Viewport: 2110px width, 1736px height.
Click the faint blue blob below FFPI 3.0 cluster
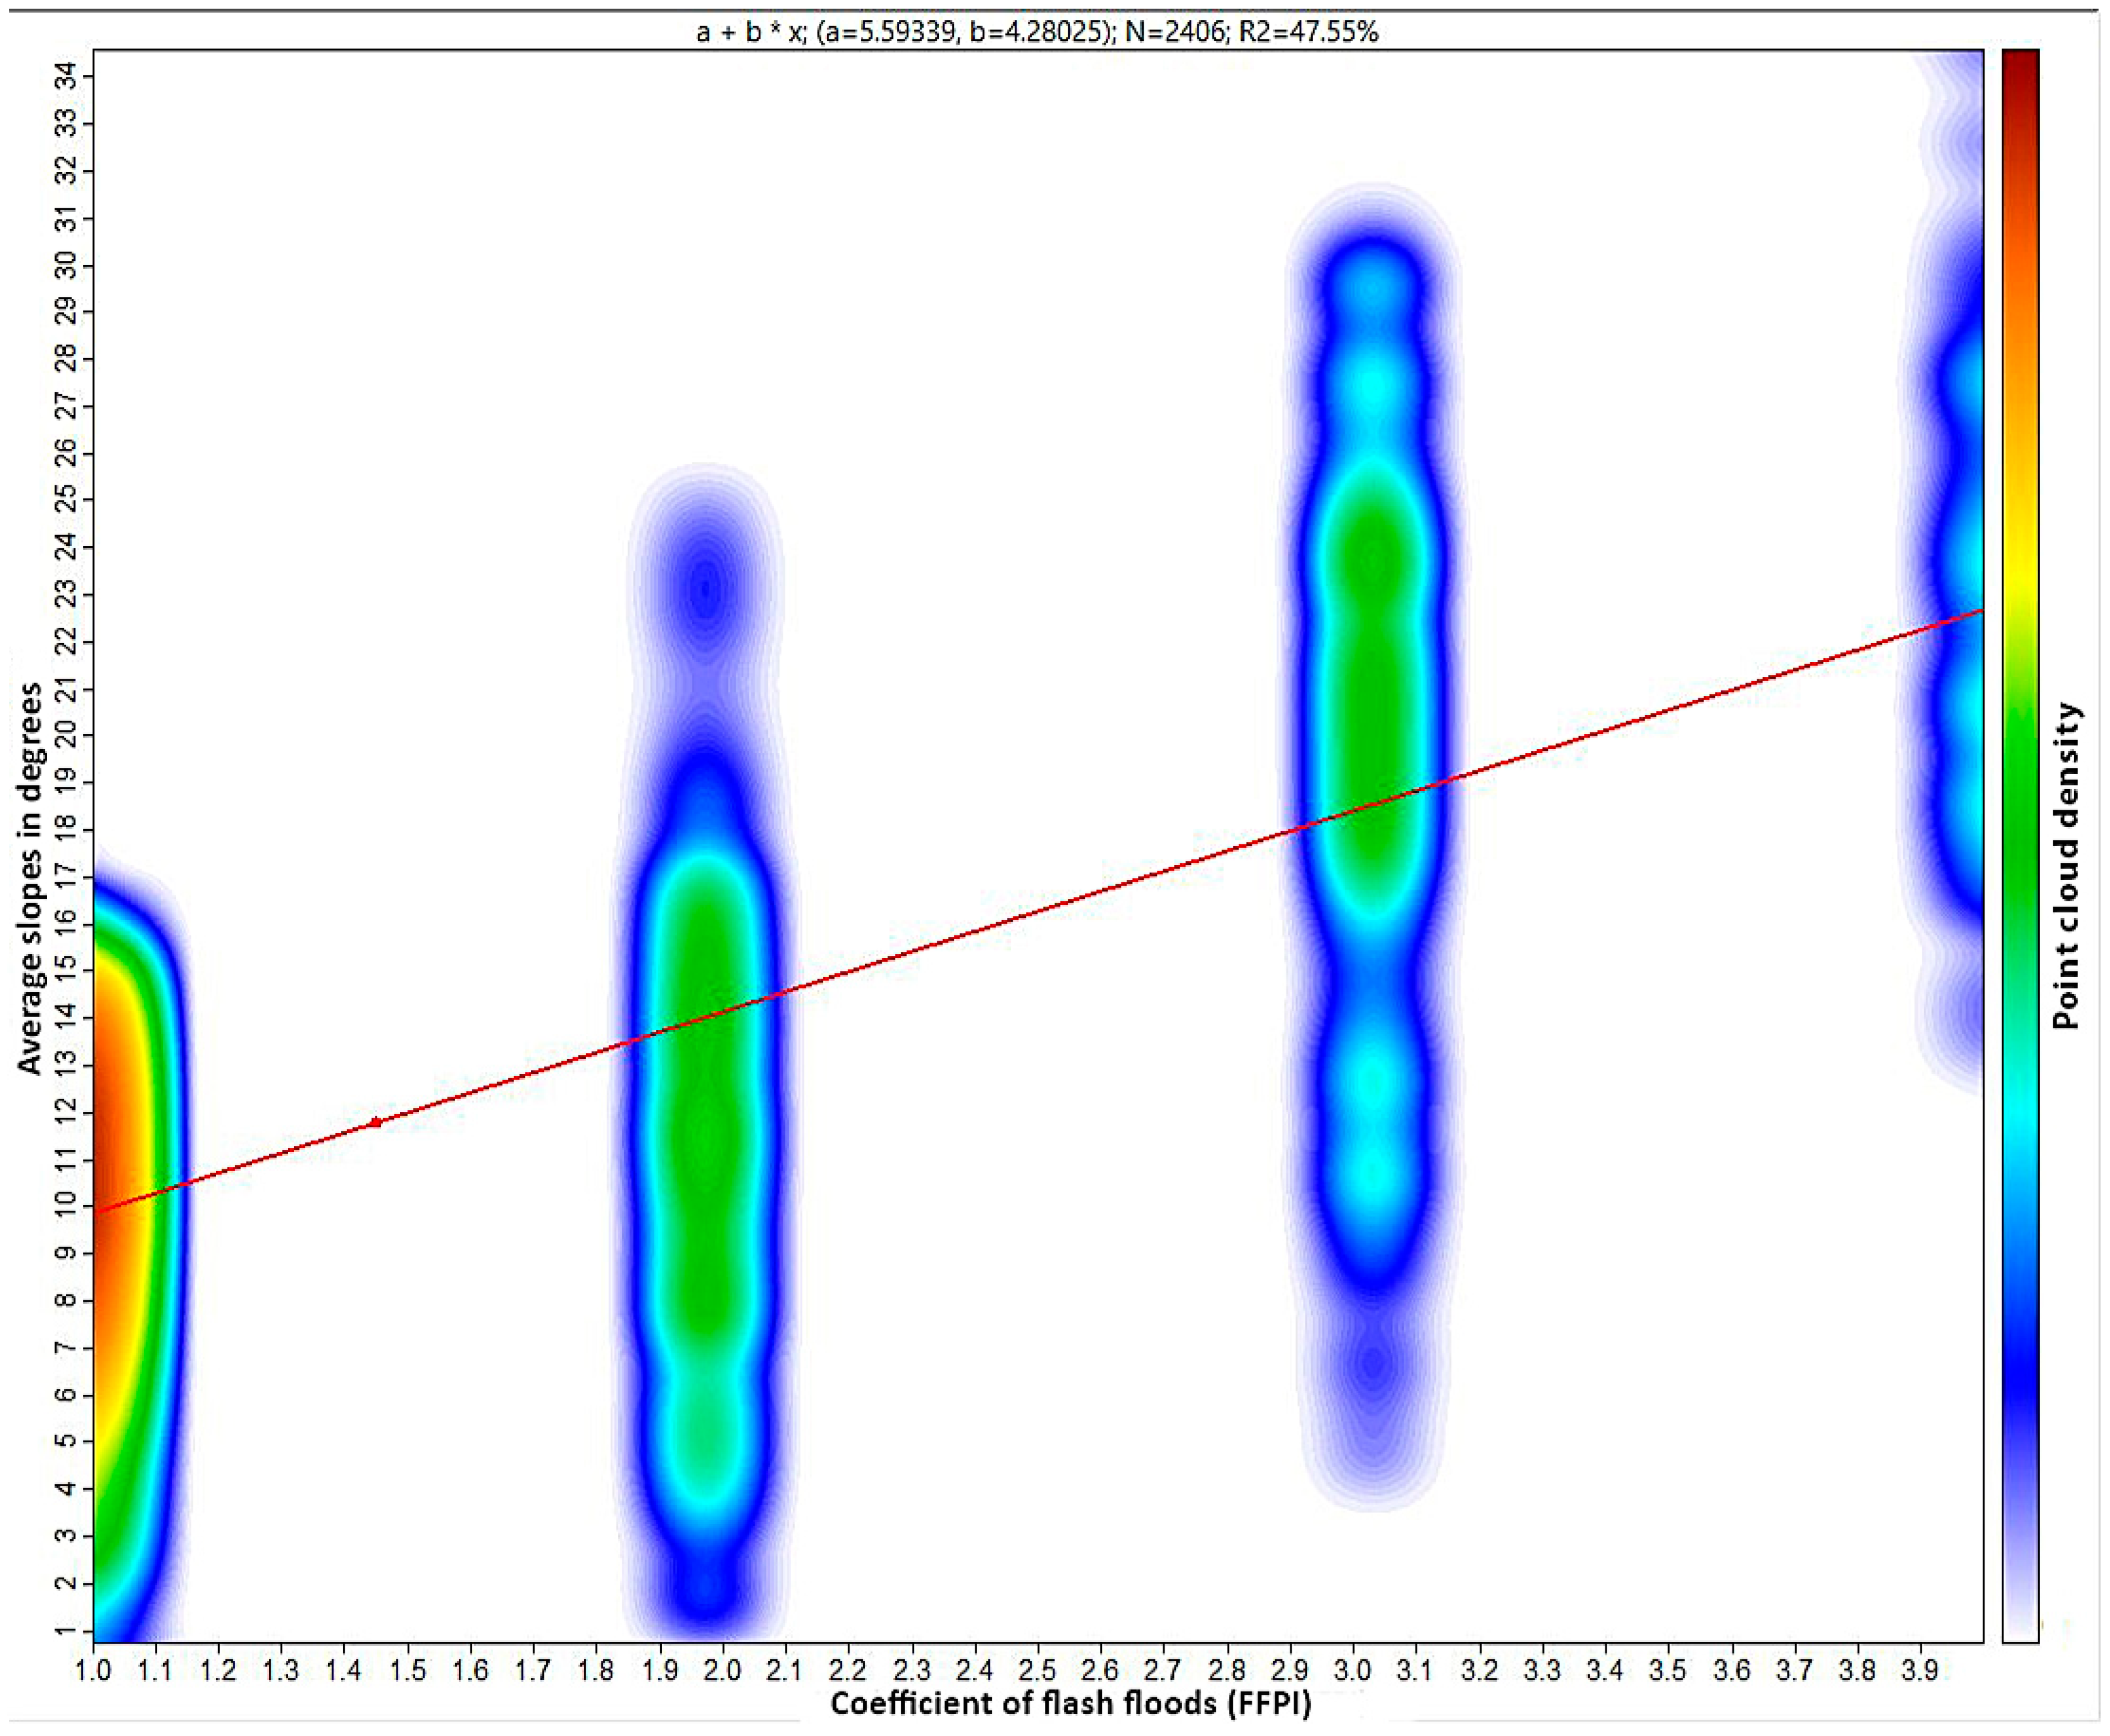(x=1374, y=1365)
